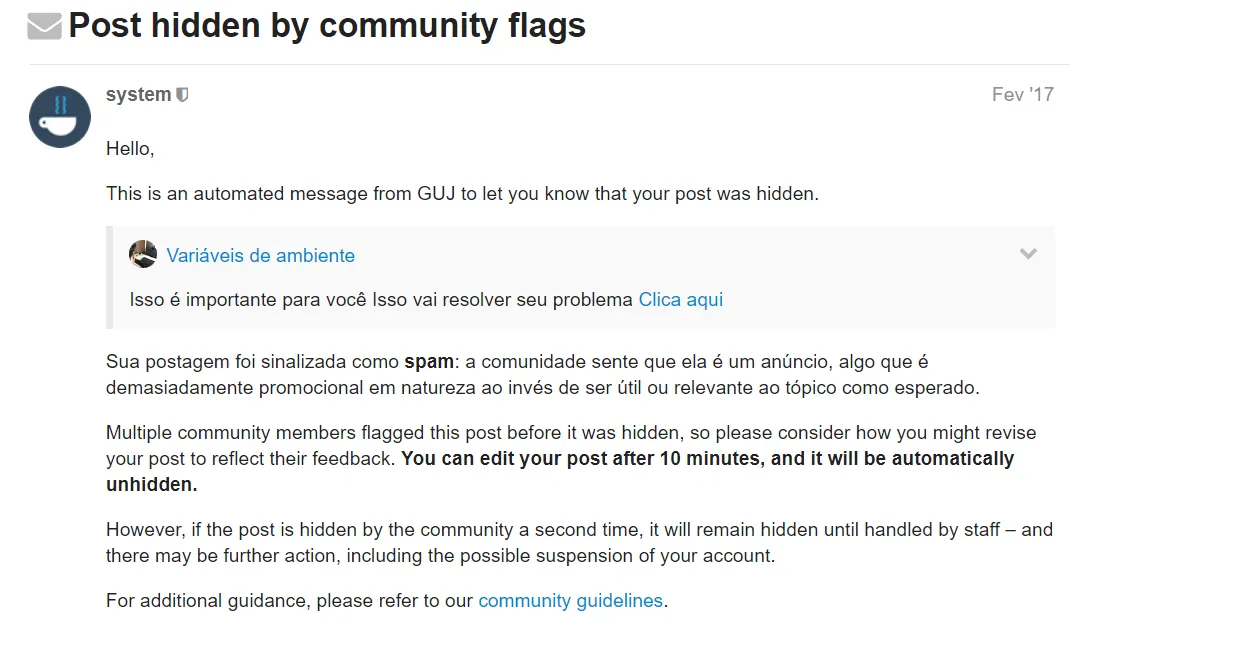Click the bold word "spam"
Viewport: 1246px width, 663px height.
(x=429, y=361)
